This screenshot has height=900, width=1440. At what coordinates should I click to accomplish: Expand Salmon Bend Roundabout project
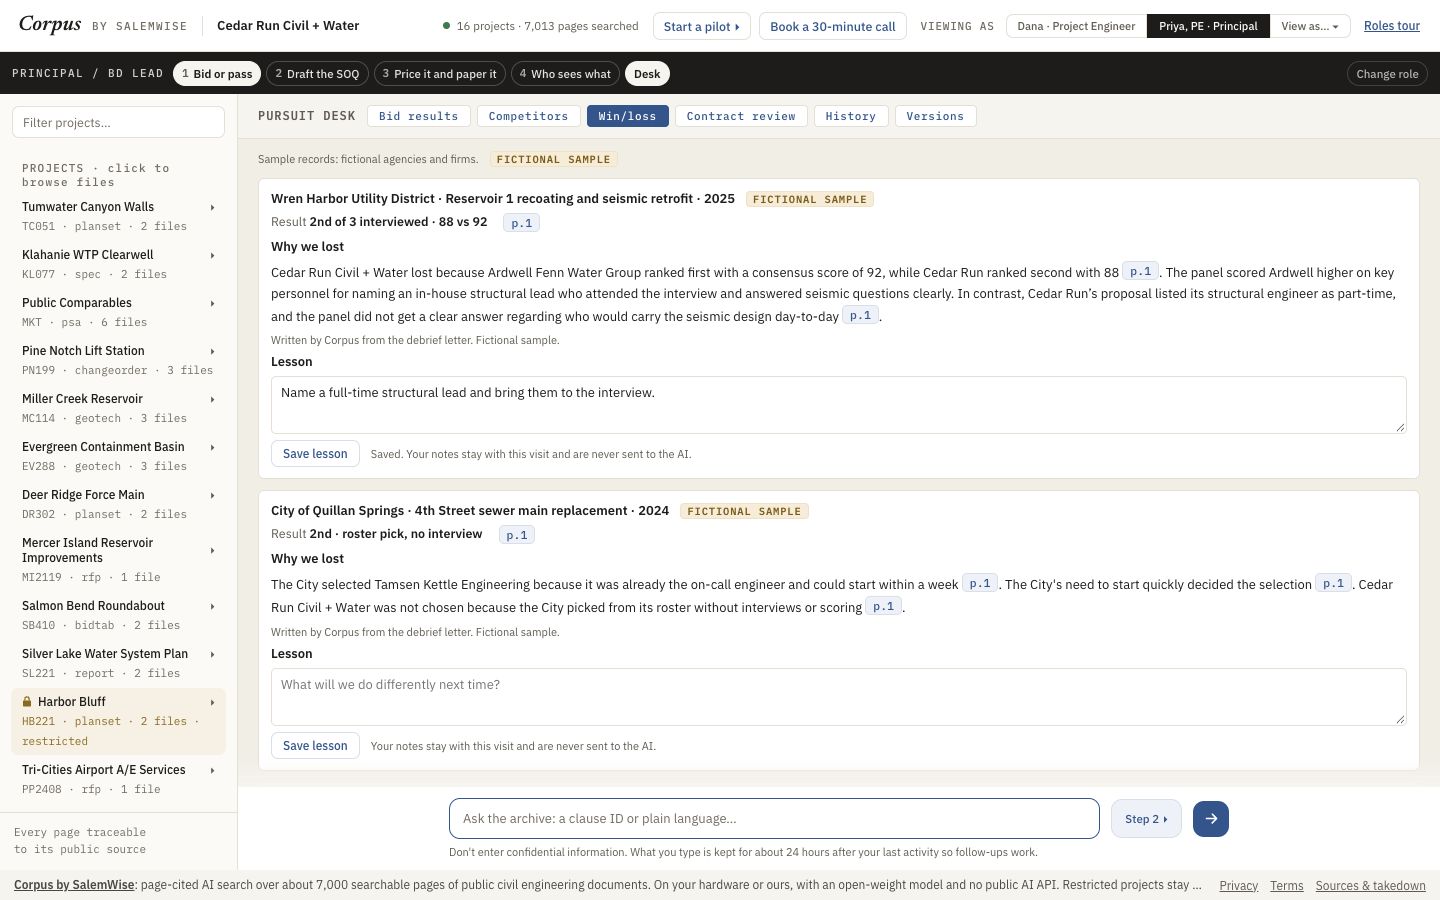(x=118, y=615)
